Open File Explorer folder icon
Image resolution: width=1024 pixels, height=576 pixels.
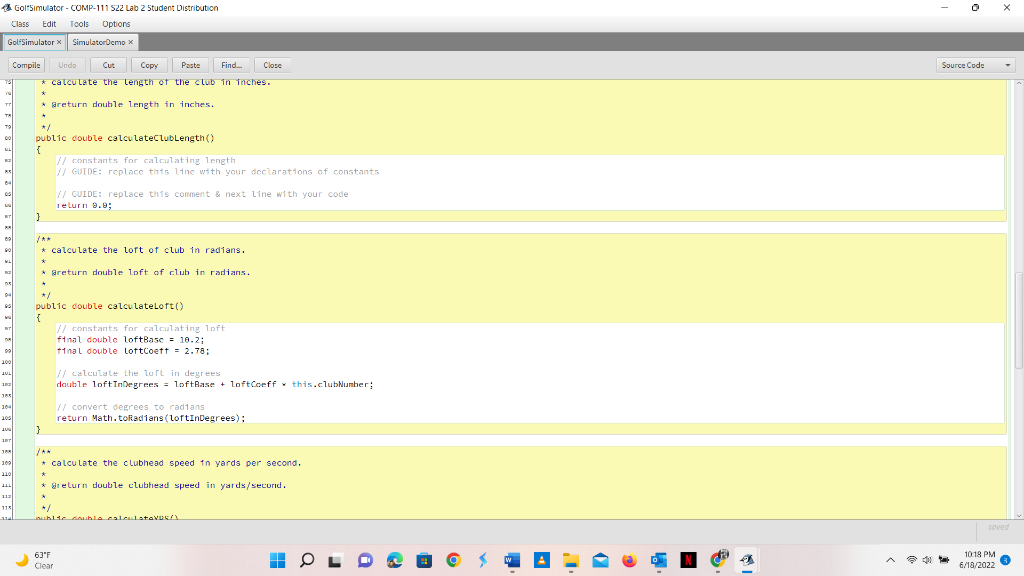[x=571, y=560]
